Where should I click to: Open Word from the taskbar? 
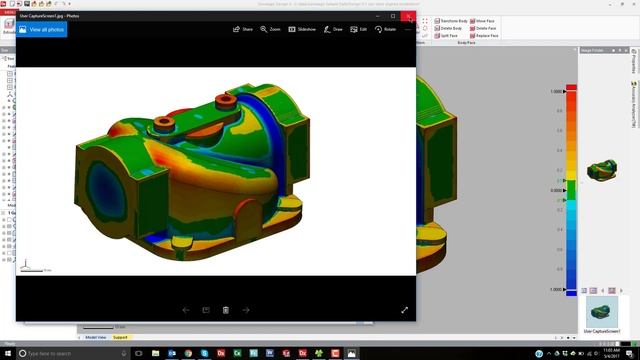270,353
